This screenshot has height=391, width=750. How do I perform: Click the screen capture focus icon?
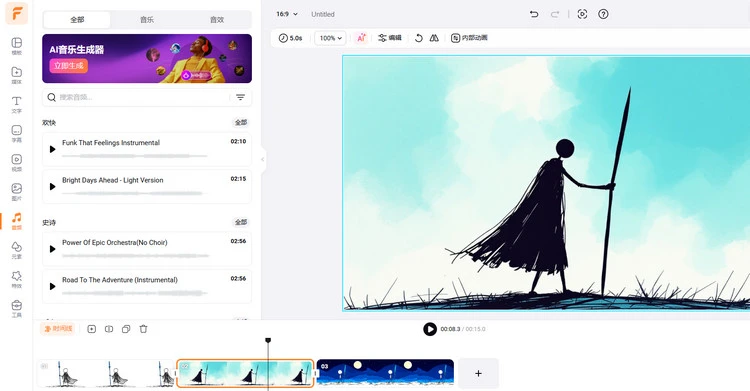[x=582, y=14]
